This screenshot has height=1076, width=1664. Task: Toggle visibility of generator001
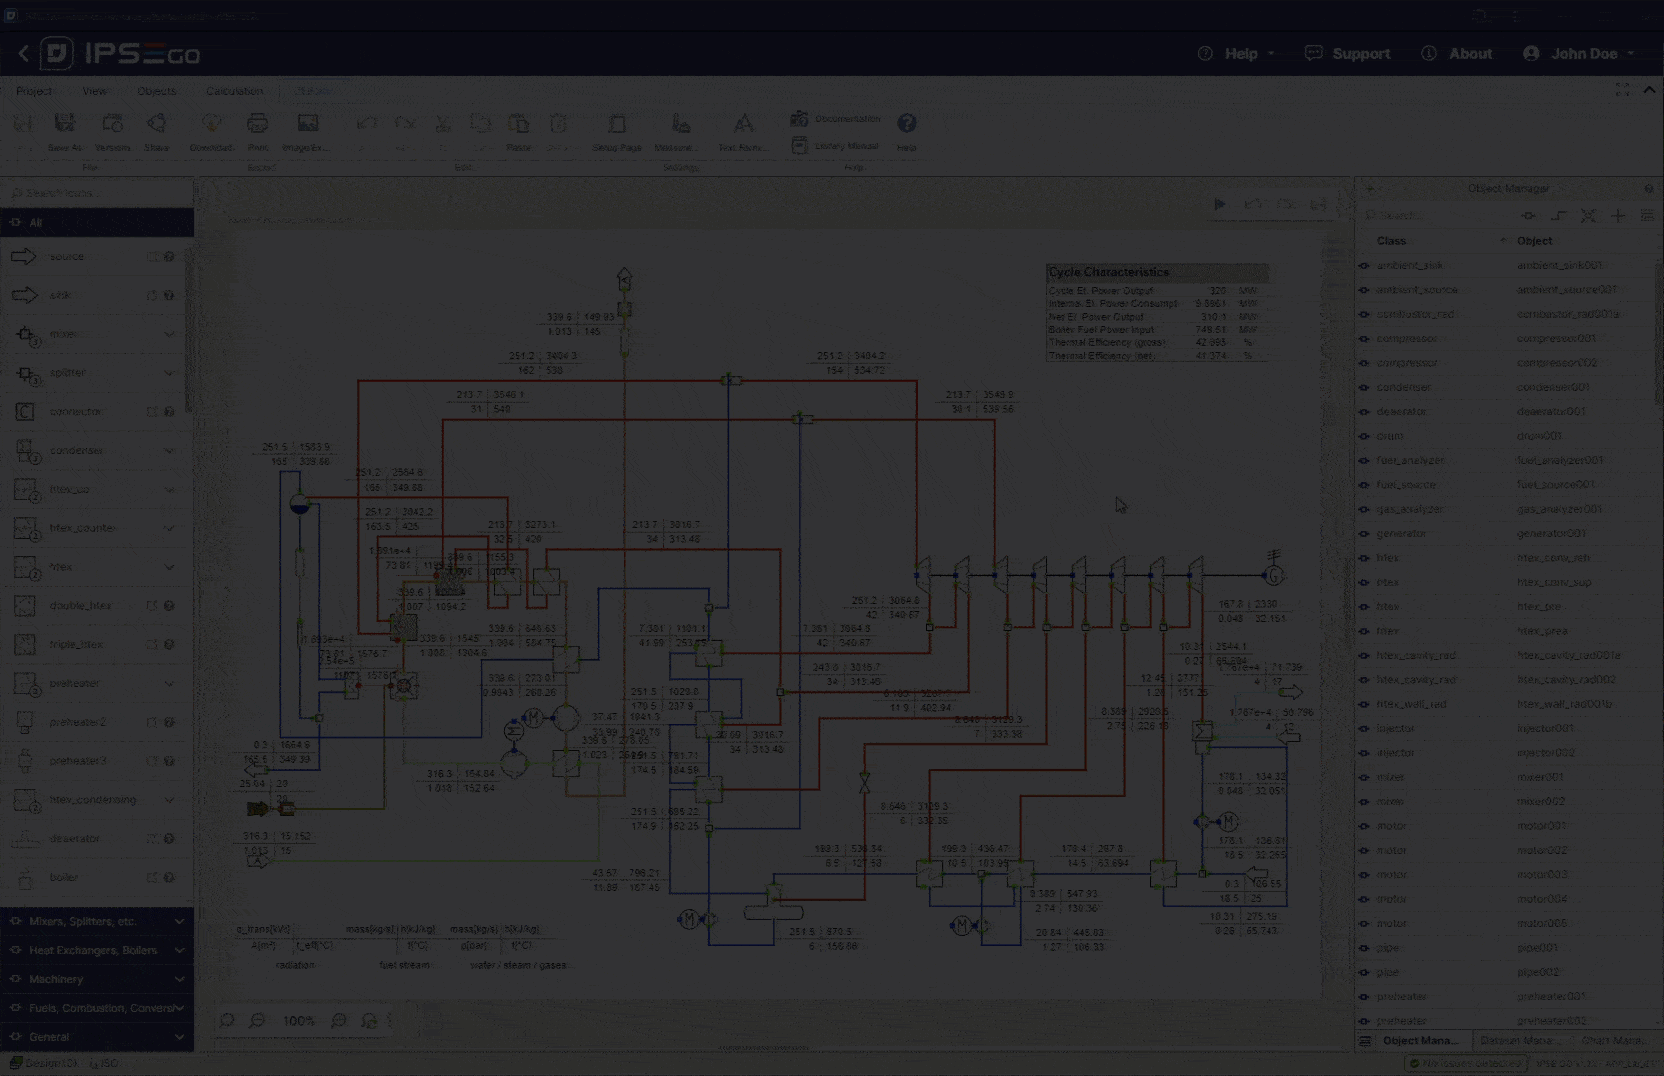[1364, 533]
